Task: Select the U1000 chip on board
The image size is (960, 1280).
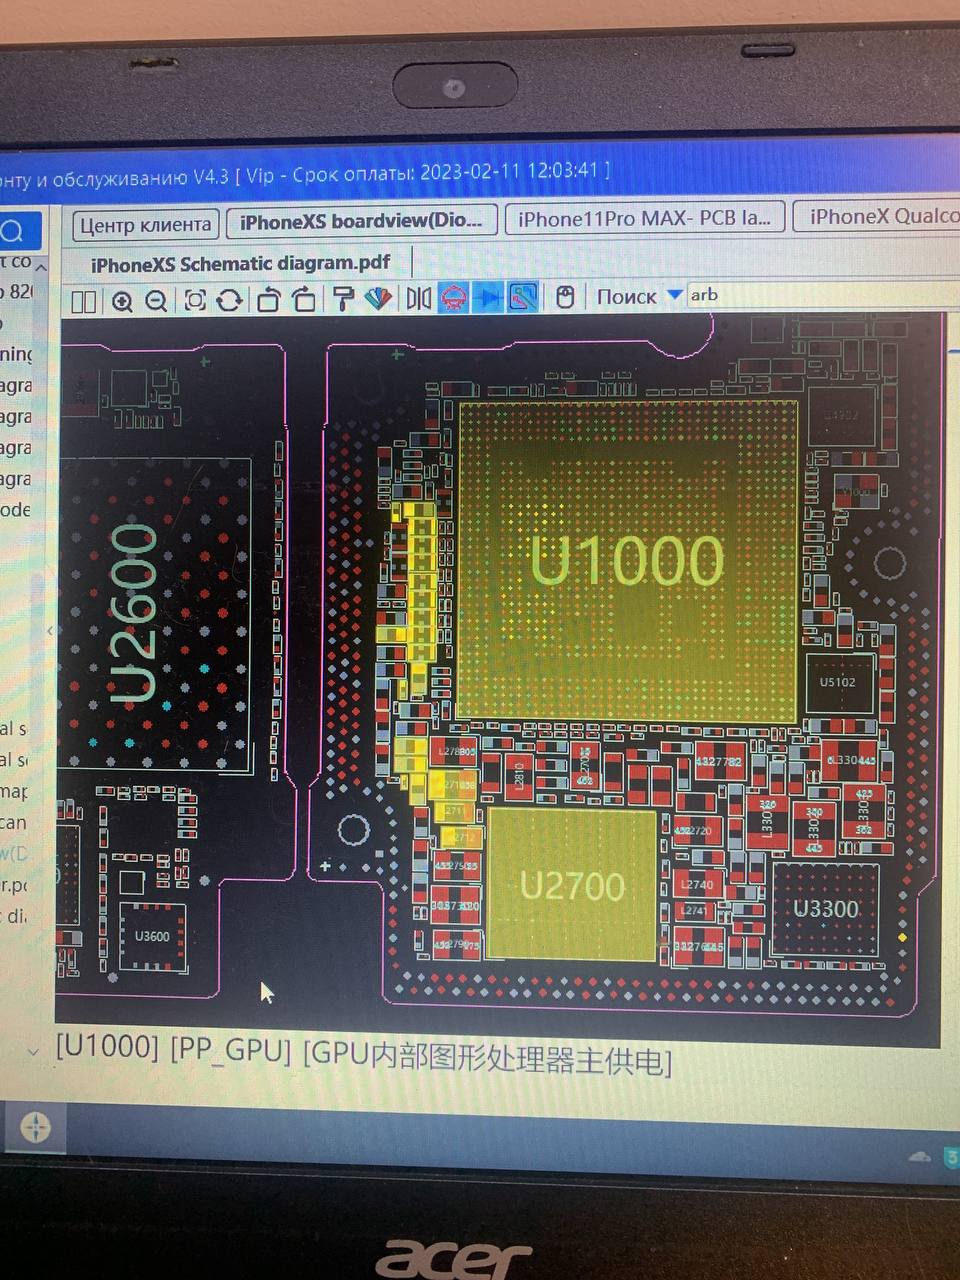Action: coord(628,560)
